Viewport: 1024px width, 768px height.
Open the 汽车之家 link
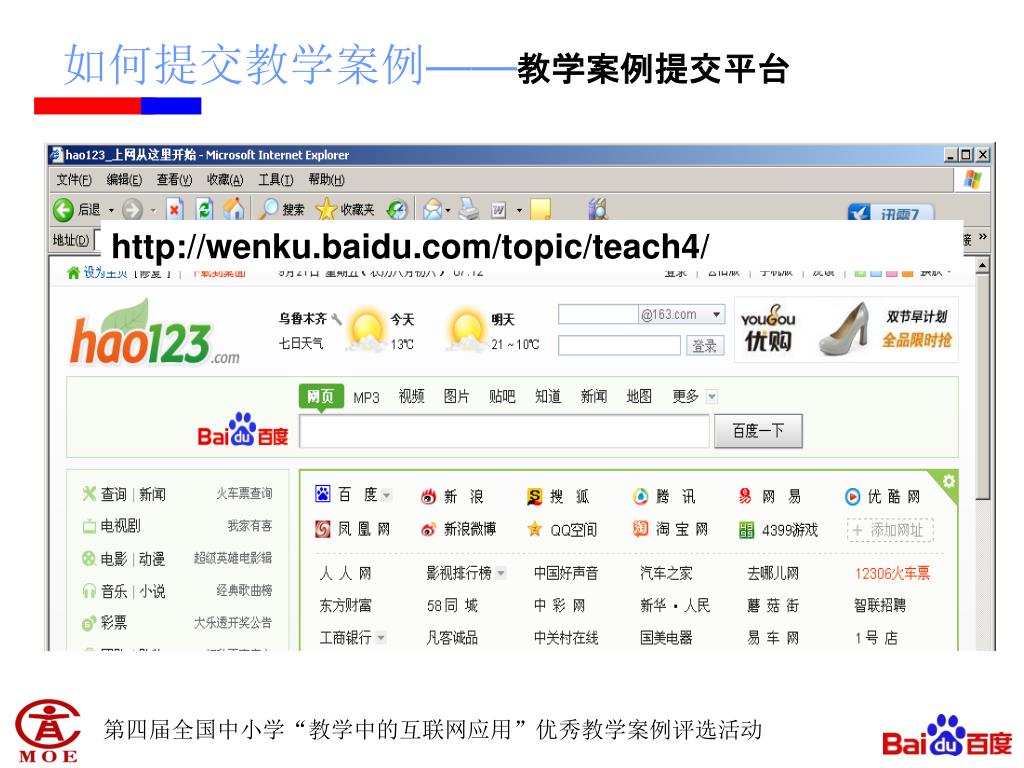[665, 573]
